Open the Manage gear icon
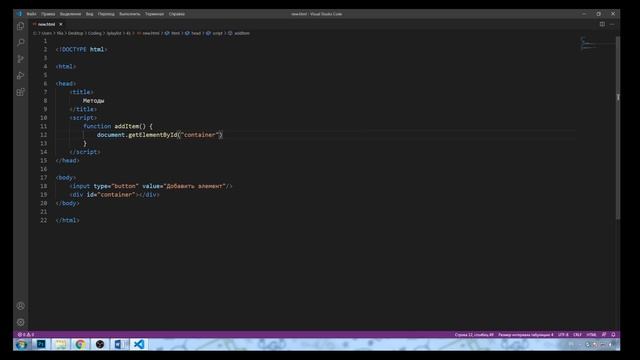This screenshot has height=360, width=640. [20, 322]
